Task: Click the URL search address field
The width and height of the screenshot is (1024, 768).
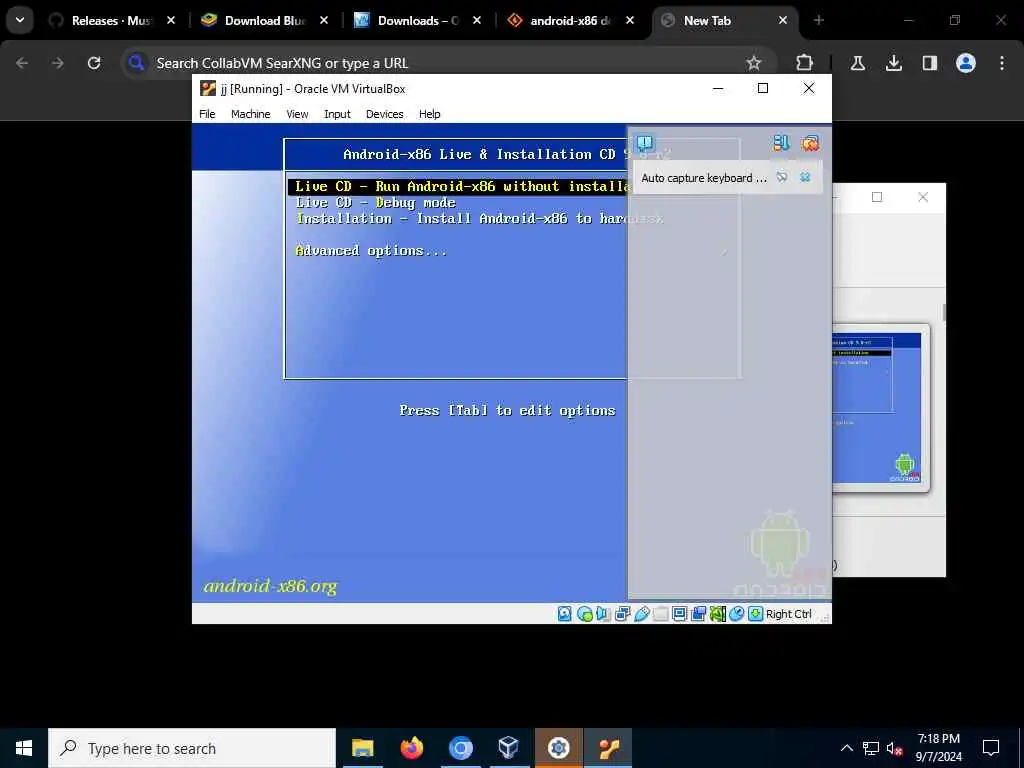Action: click(x=431, y=63)
